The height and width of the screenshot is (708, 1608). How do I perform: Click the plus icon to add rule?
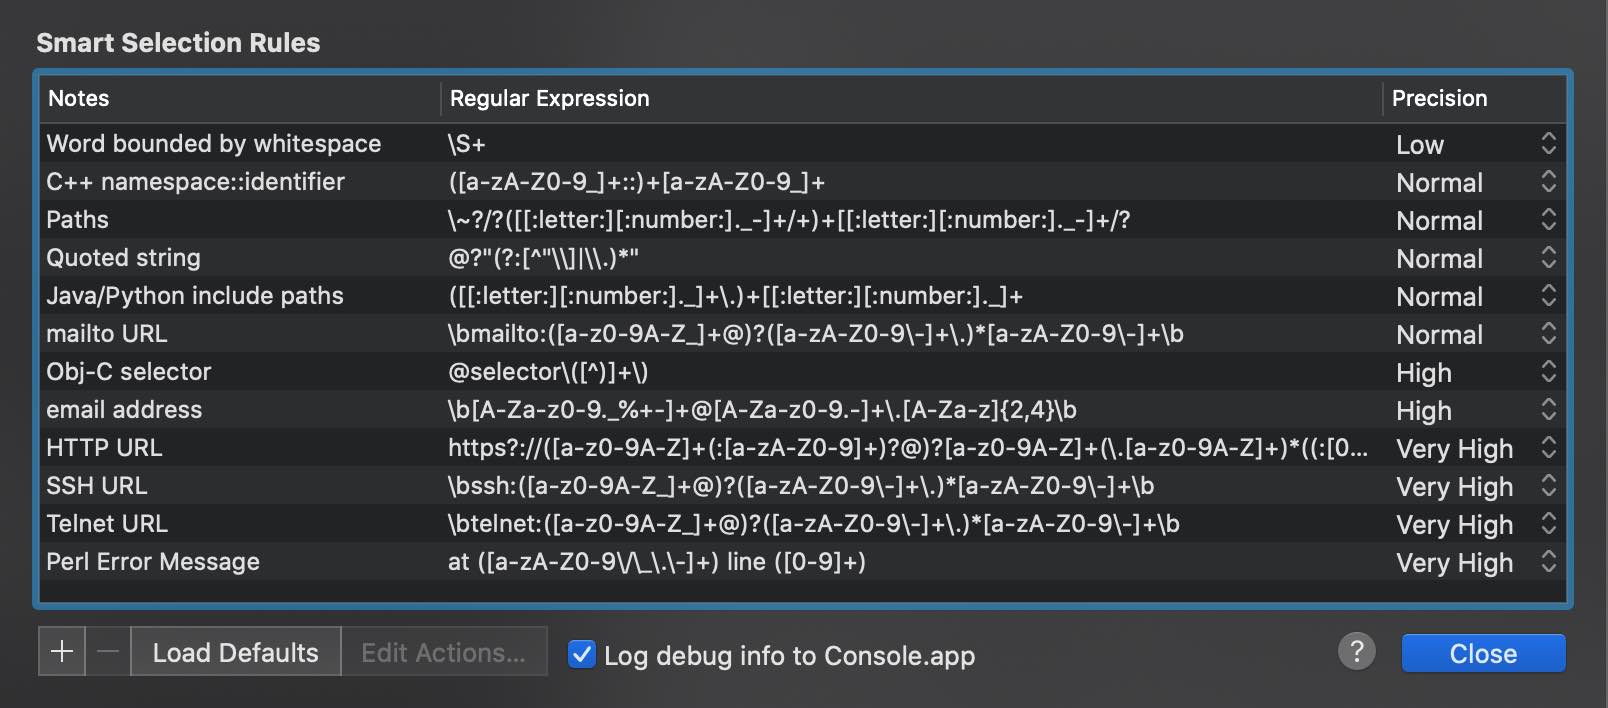pyautogui.click(x=62, y=652)
